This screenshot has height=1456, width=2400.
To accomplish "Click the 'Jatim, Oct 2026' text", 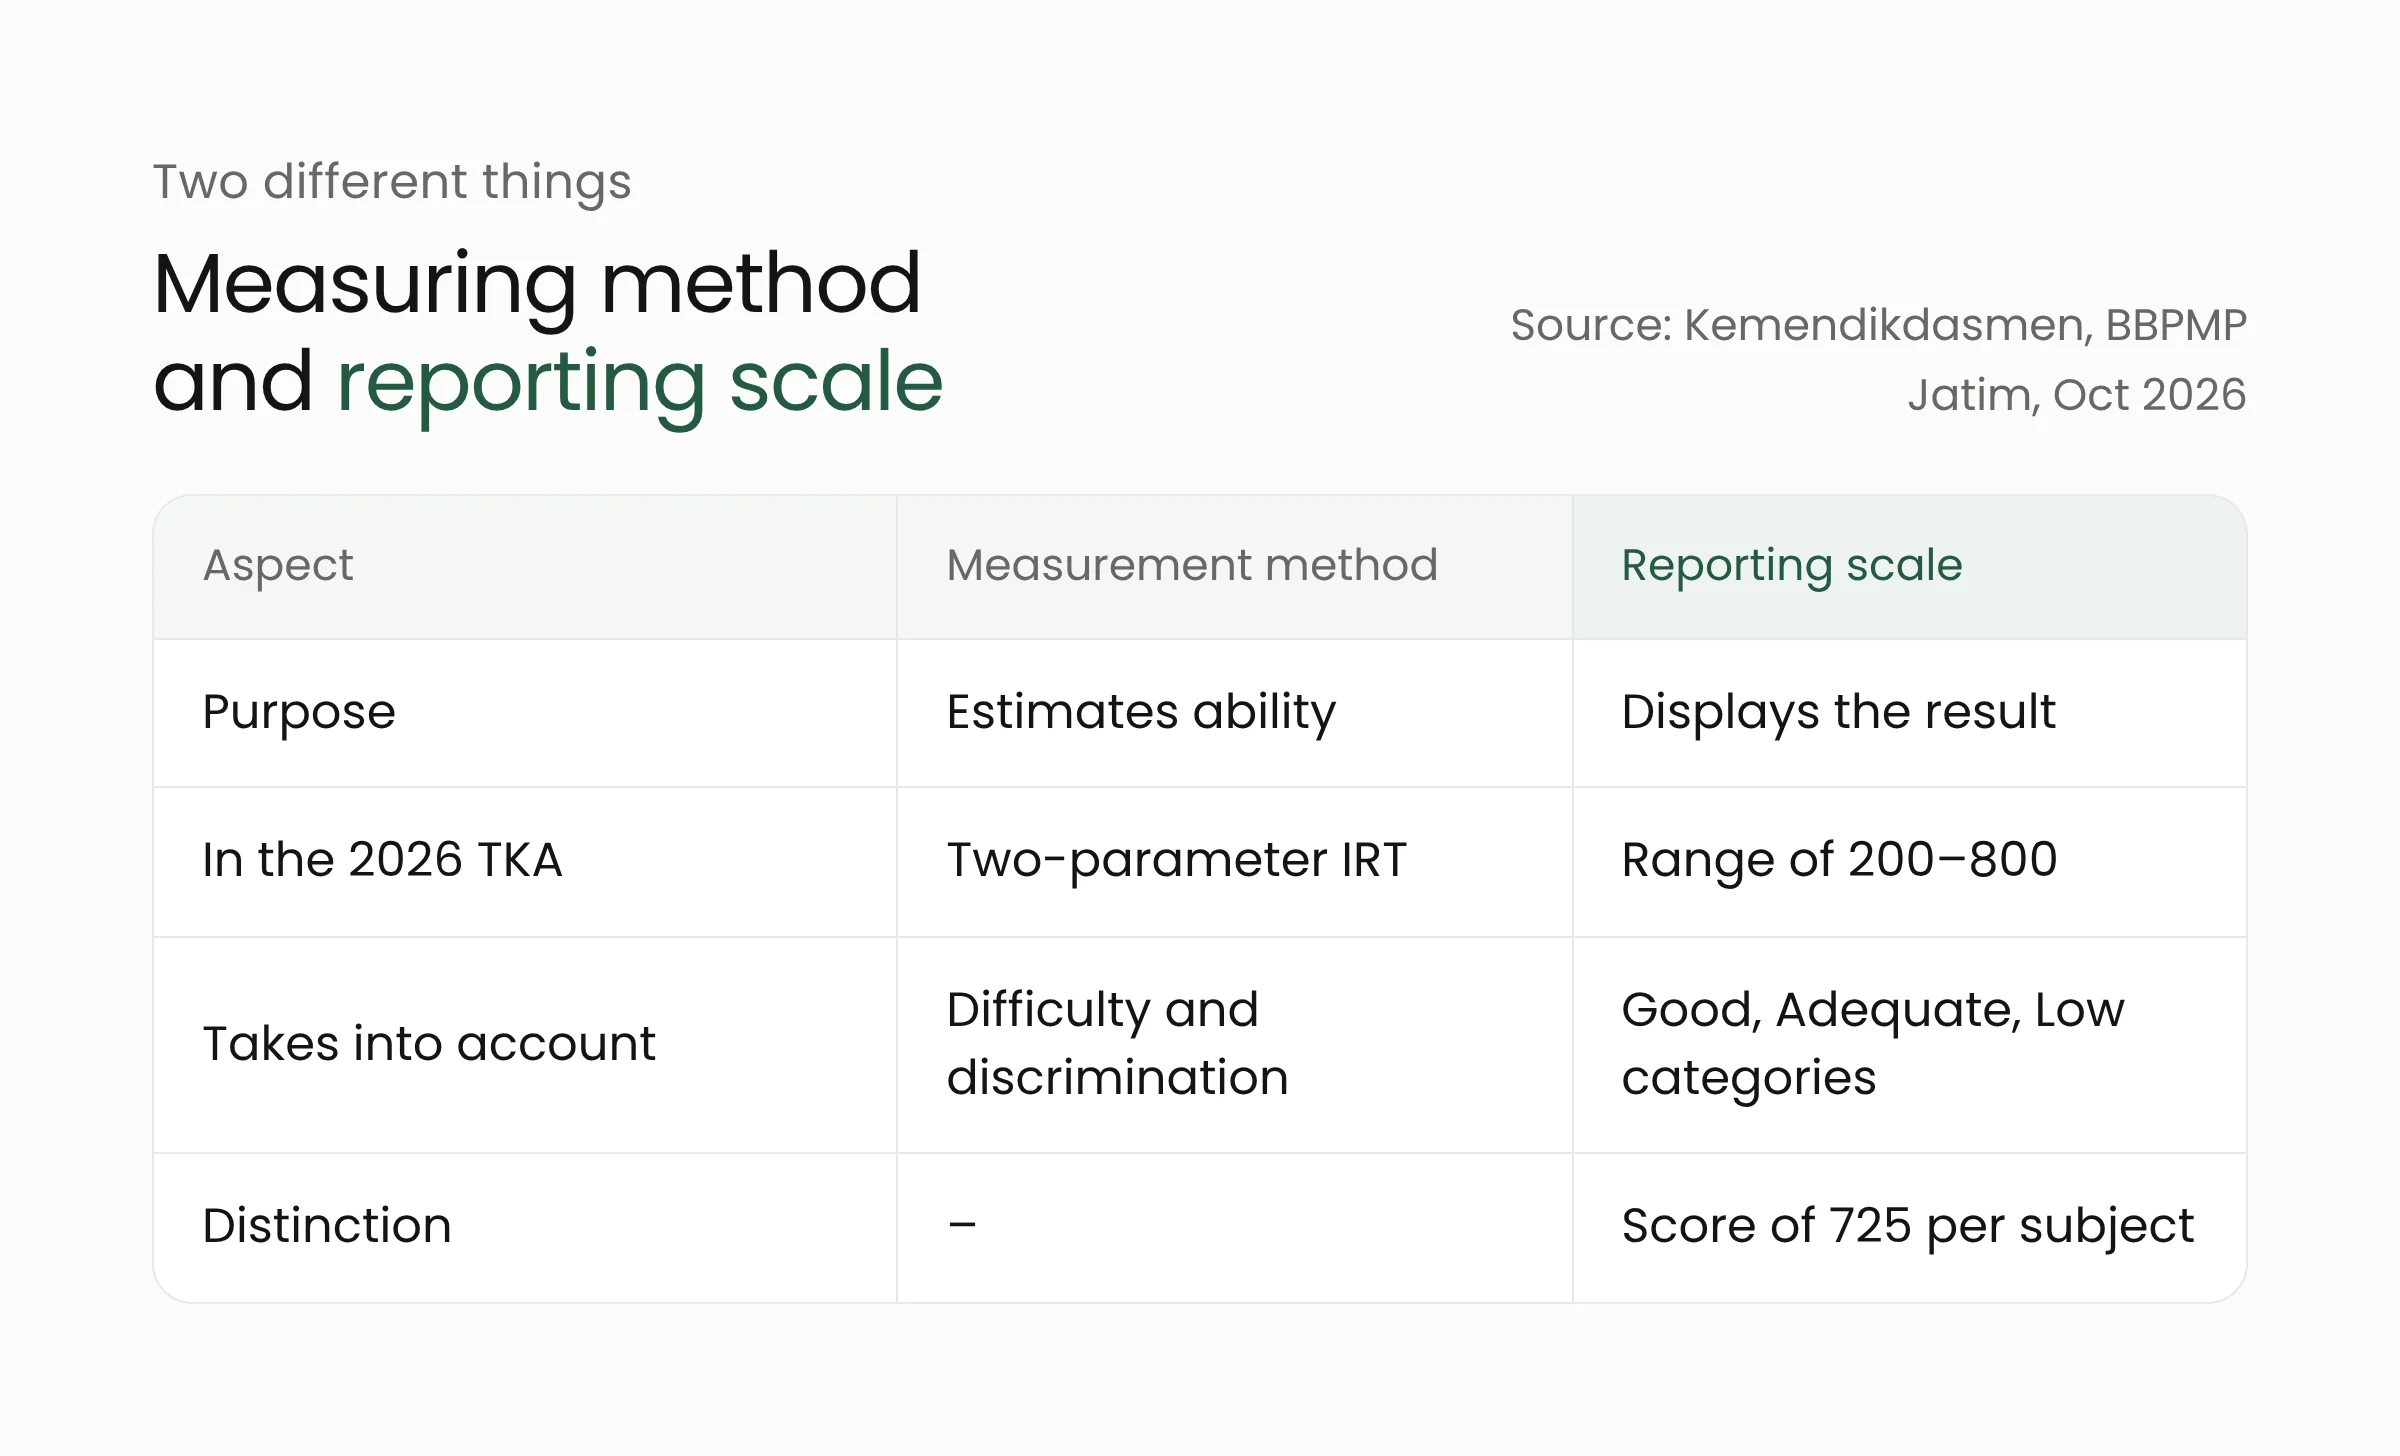I will coord(2077,394).
